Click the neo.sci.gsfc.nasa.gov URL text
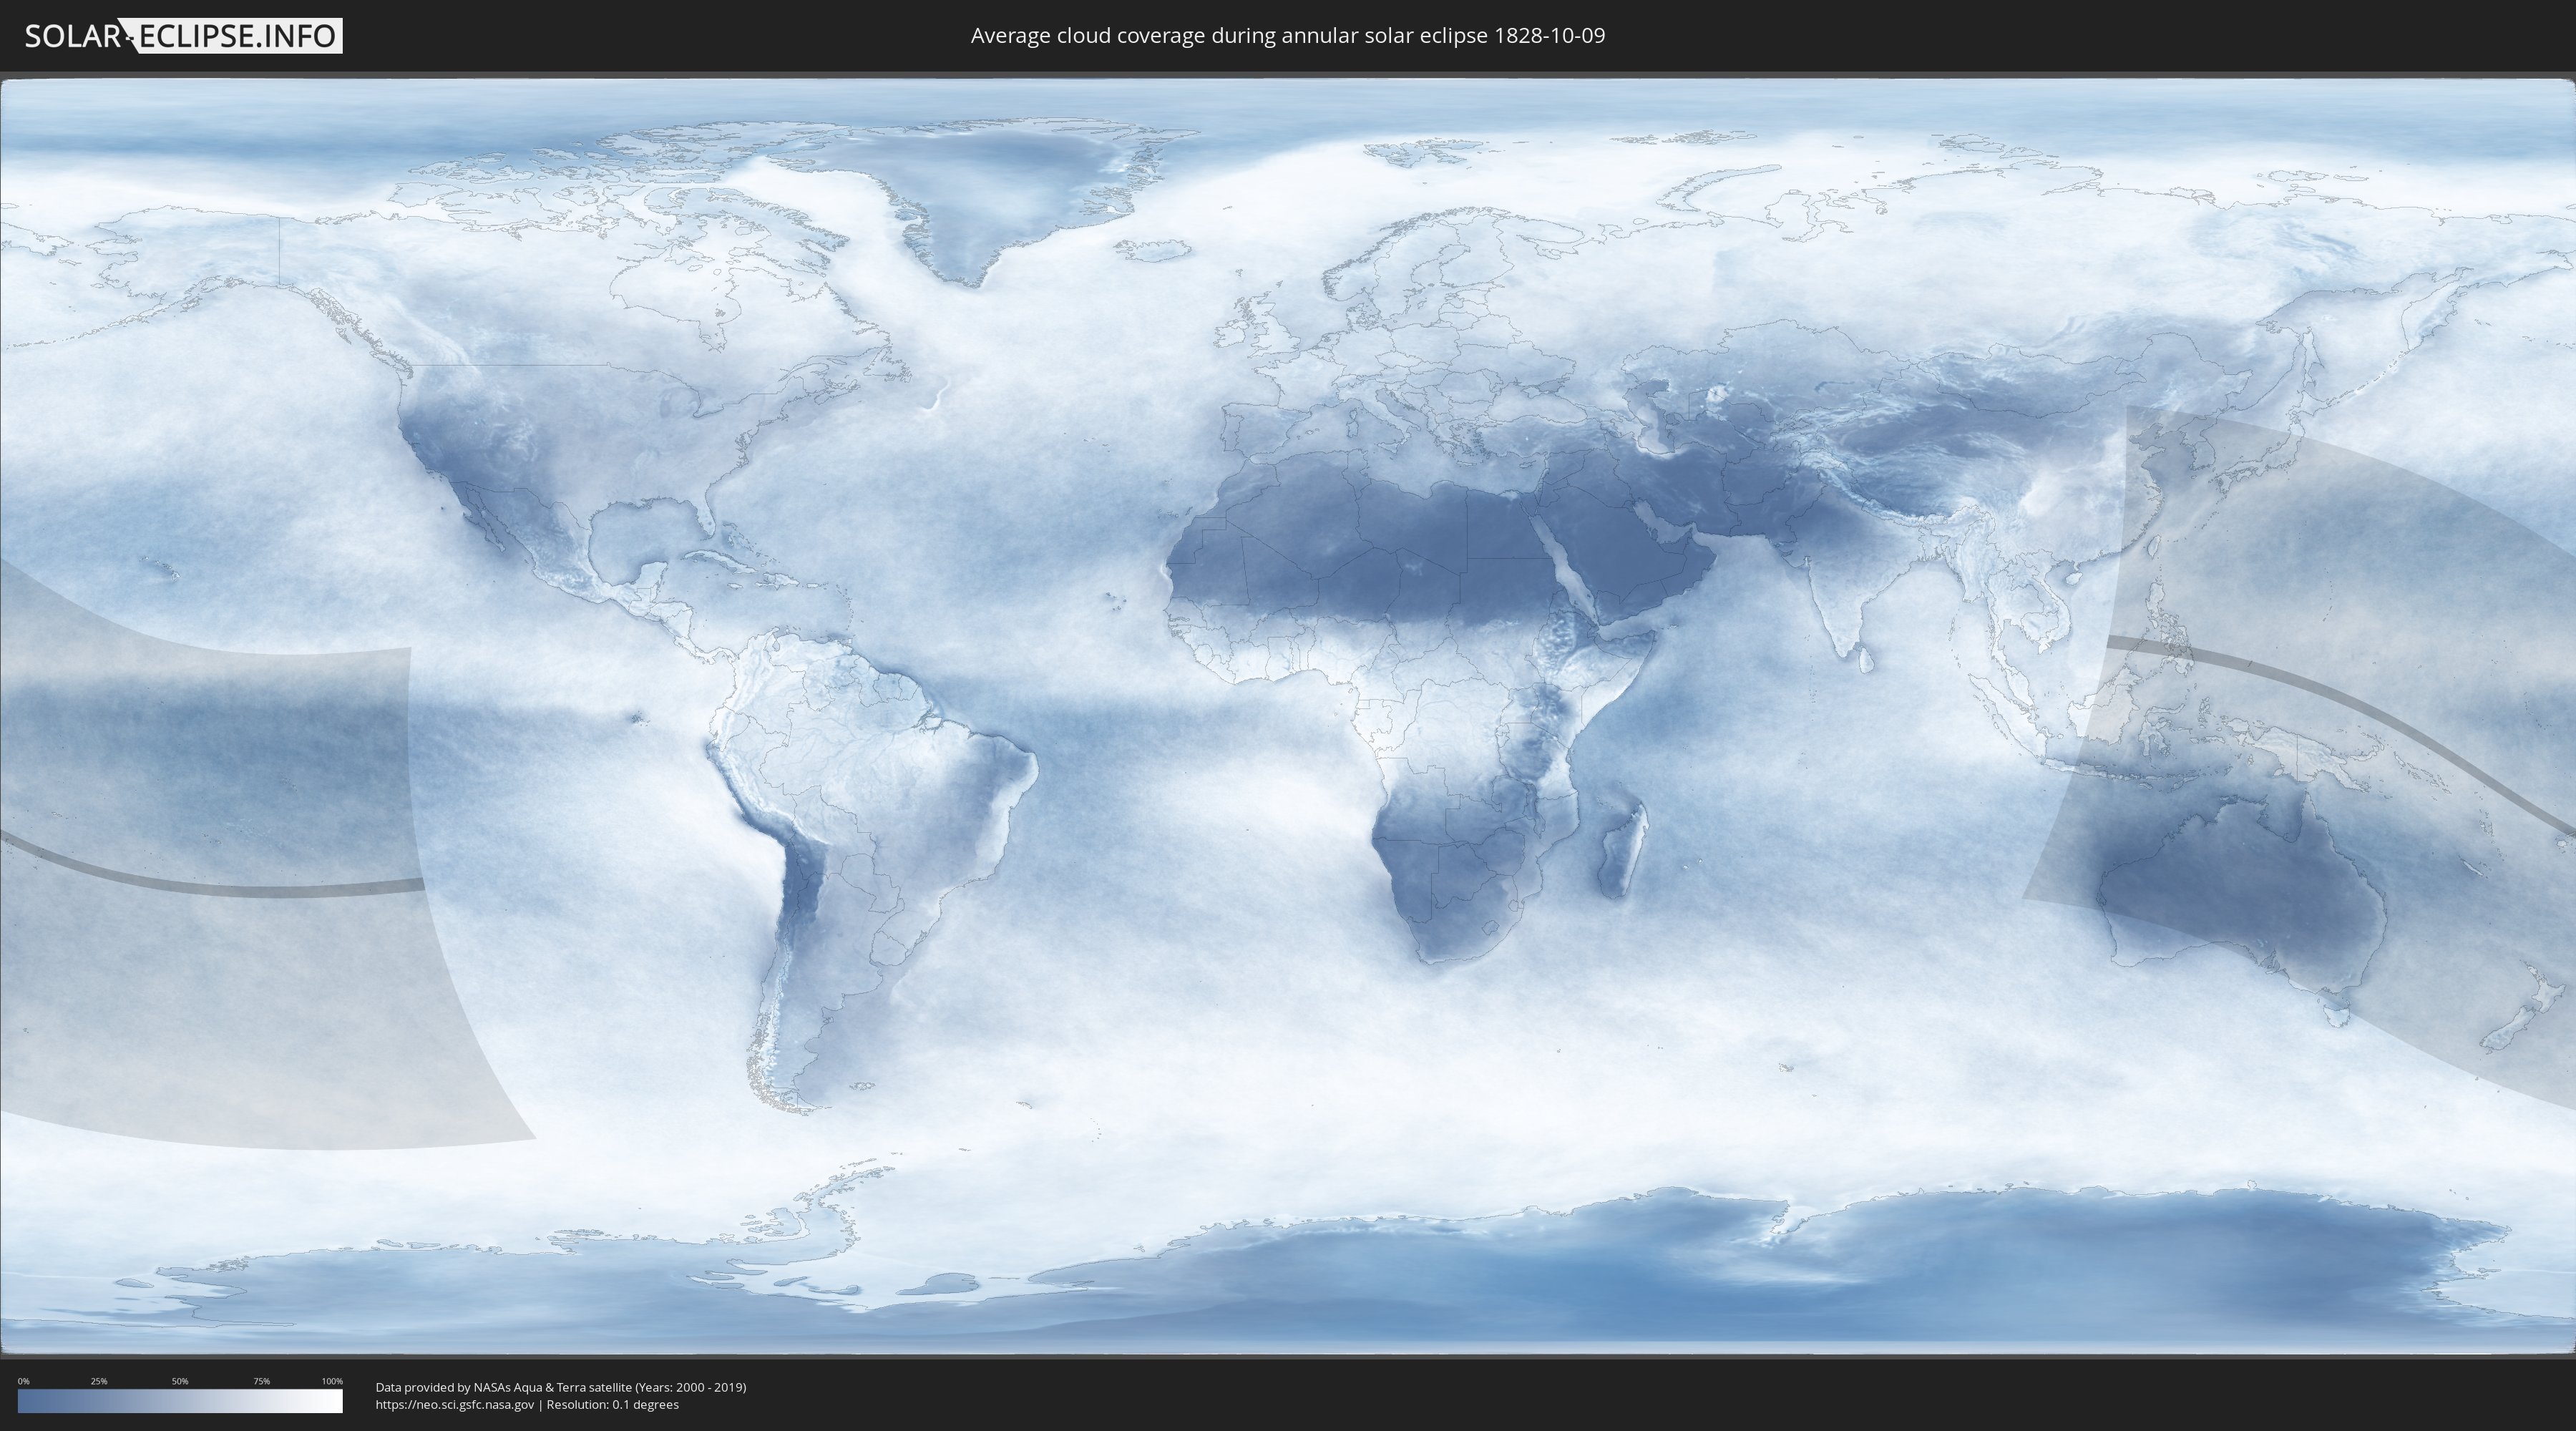The image size is (2576, 1431). pos(454,1404)
